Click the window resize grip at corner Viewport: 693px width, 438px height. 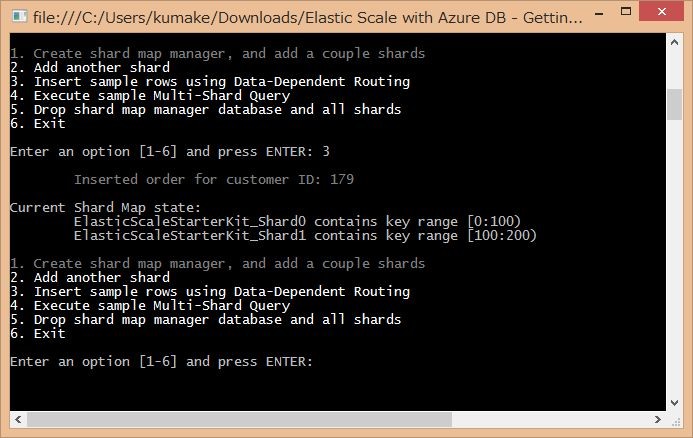(675, 422)
